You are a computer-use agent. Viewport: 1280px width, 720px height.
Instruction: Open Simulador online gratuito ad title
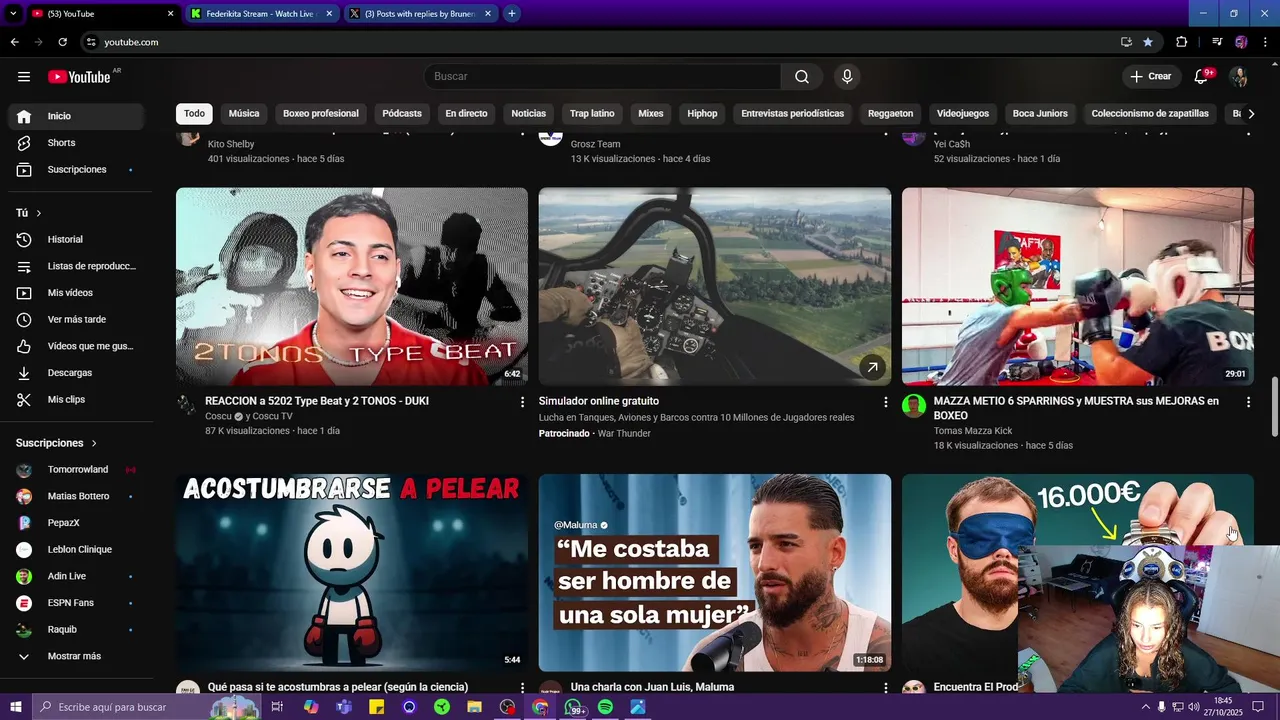tap(599, 401)
